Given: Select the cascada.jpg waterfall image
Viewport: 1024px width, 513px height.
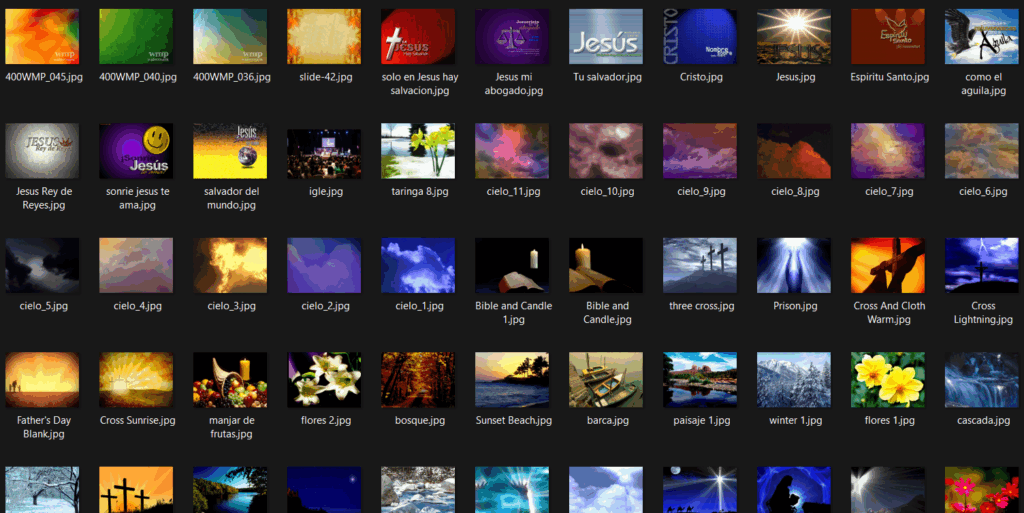Looking at the screenshot, I should pos(982,379).
